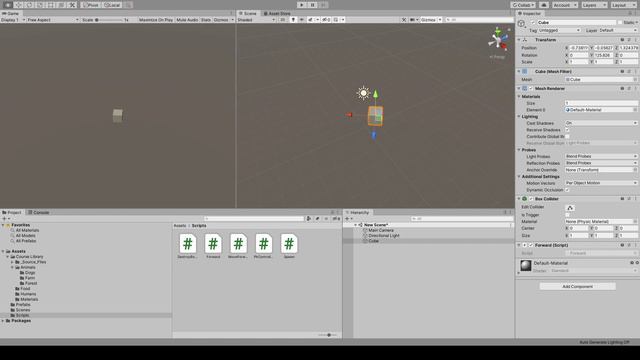Toggle Cube active checkbox

(532, 22)
